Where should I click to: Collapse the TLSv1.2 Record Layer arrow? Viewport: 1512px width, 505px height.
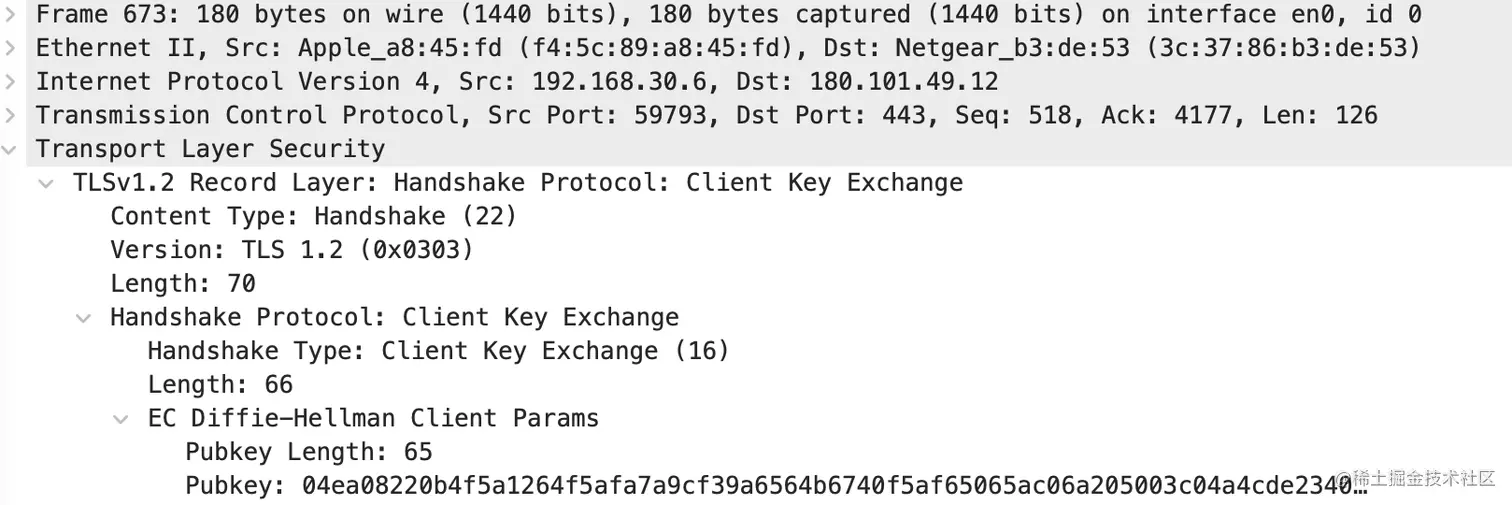coord(46,183)
